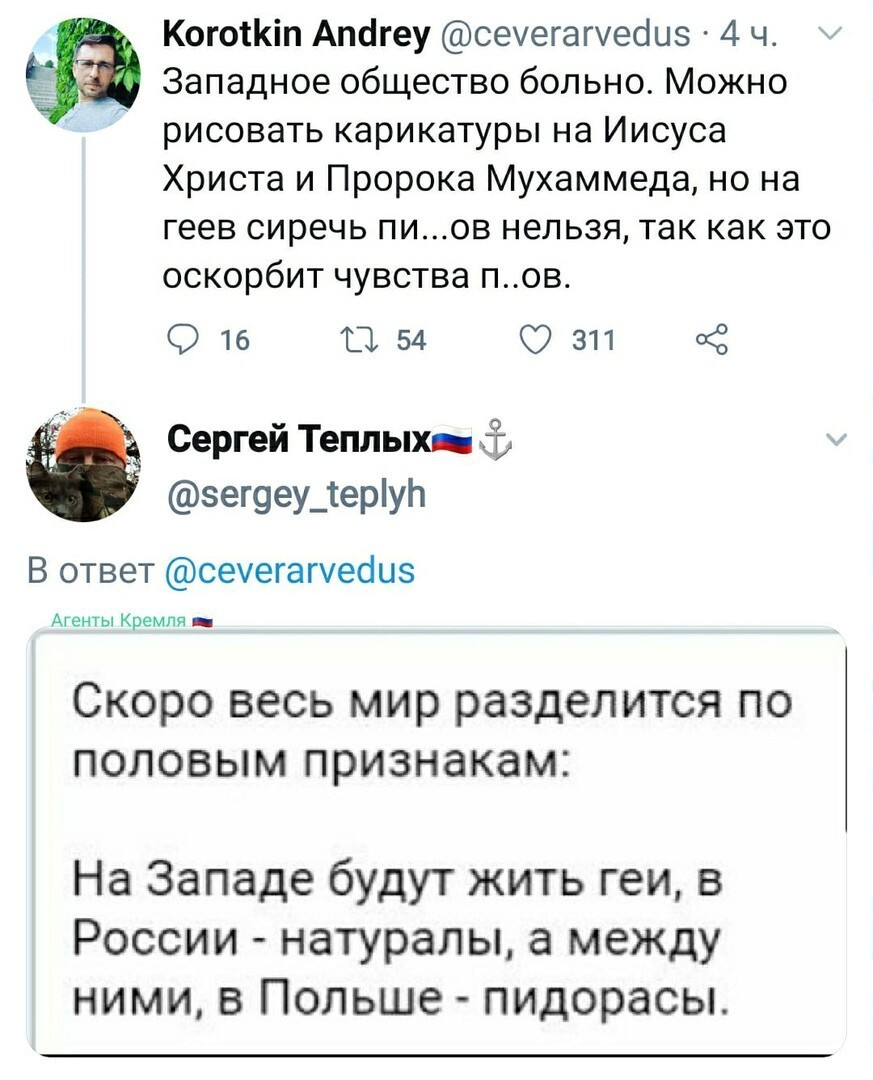Expand the chevron menu on Теплых's reply
The width and height of the screenshot is (873, 1080).
(835, 439)
